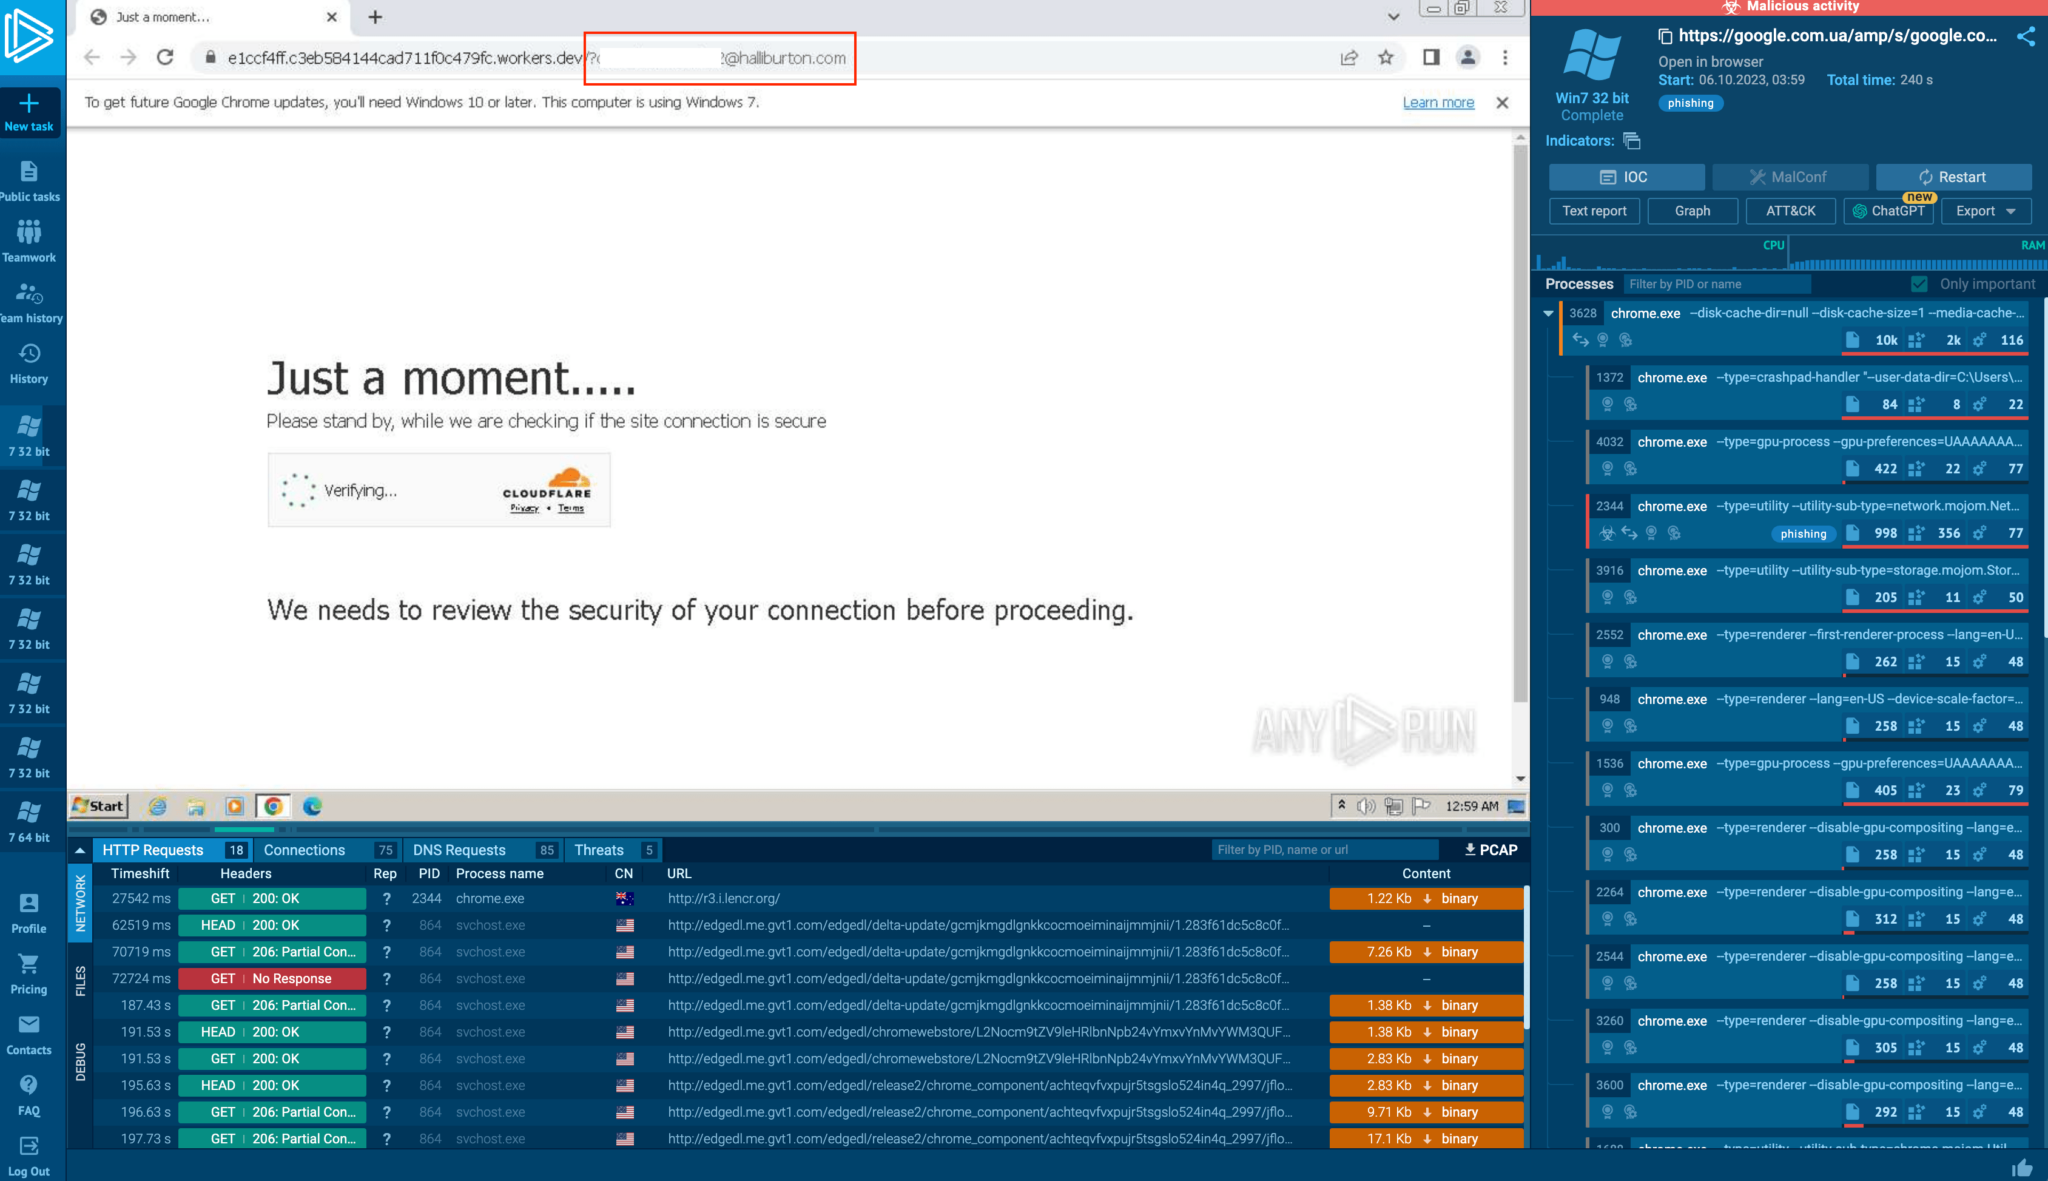The height and width of the screenshot is (1181, 2048).
Task: Switch to Threats tab
Action: [x=599, y=850]
